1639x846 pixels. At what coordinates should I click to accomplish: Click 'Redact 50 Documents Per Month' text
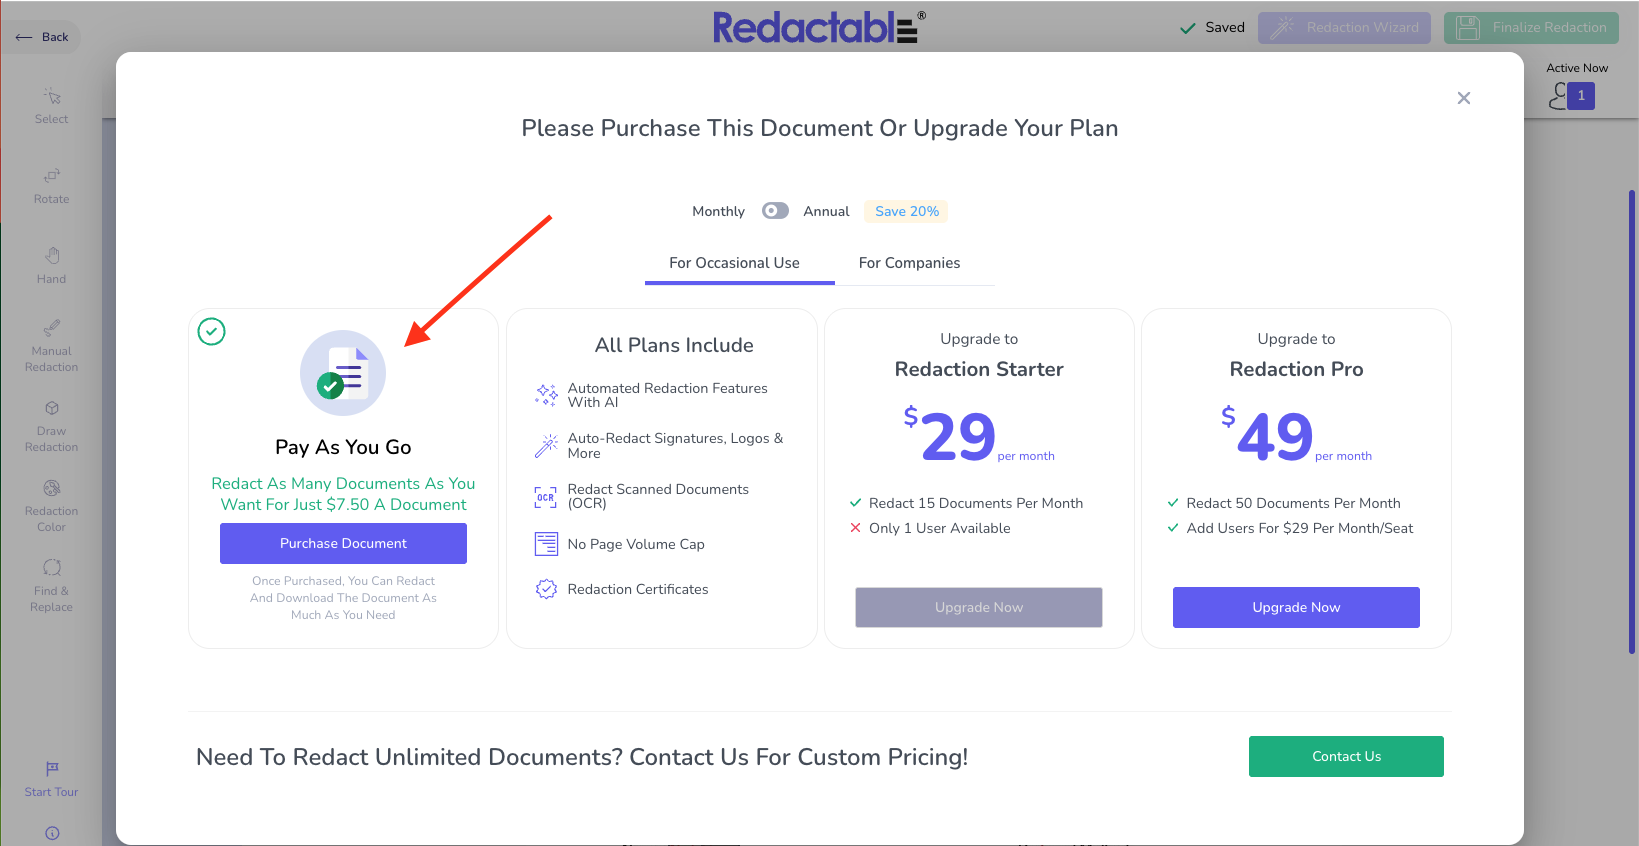pos(1293,503)
